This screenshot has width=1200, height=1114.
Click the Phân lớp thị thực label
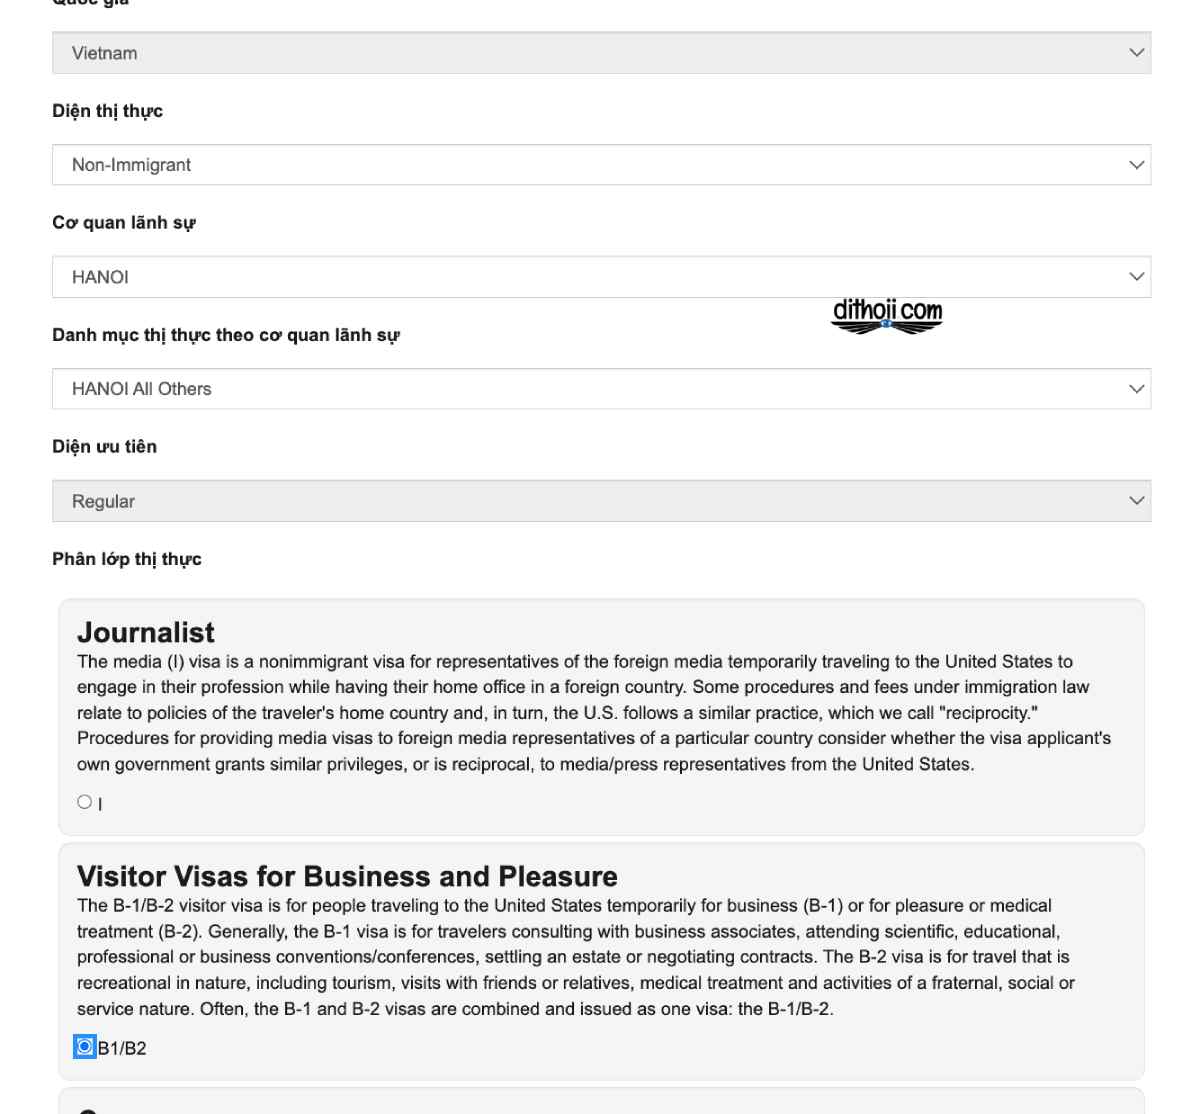[127, 559]
